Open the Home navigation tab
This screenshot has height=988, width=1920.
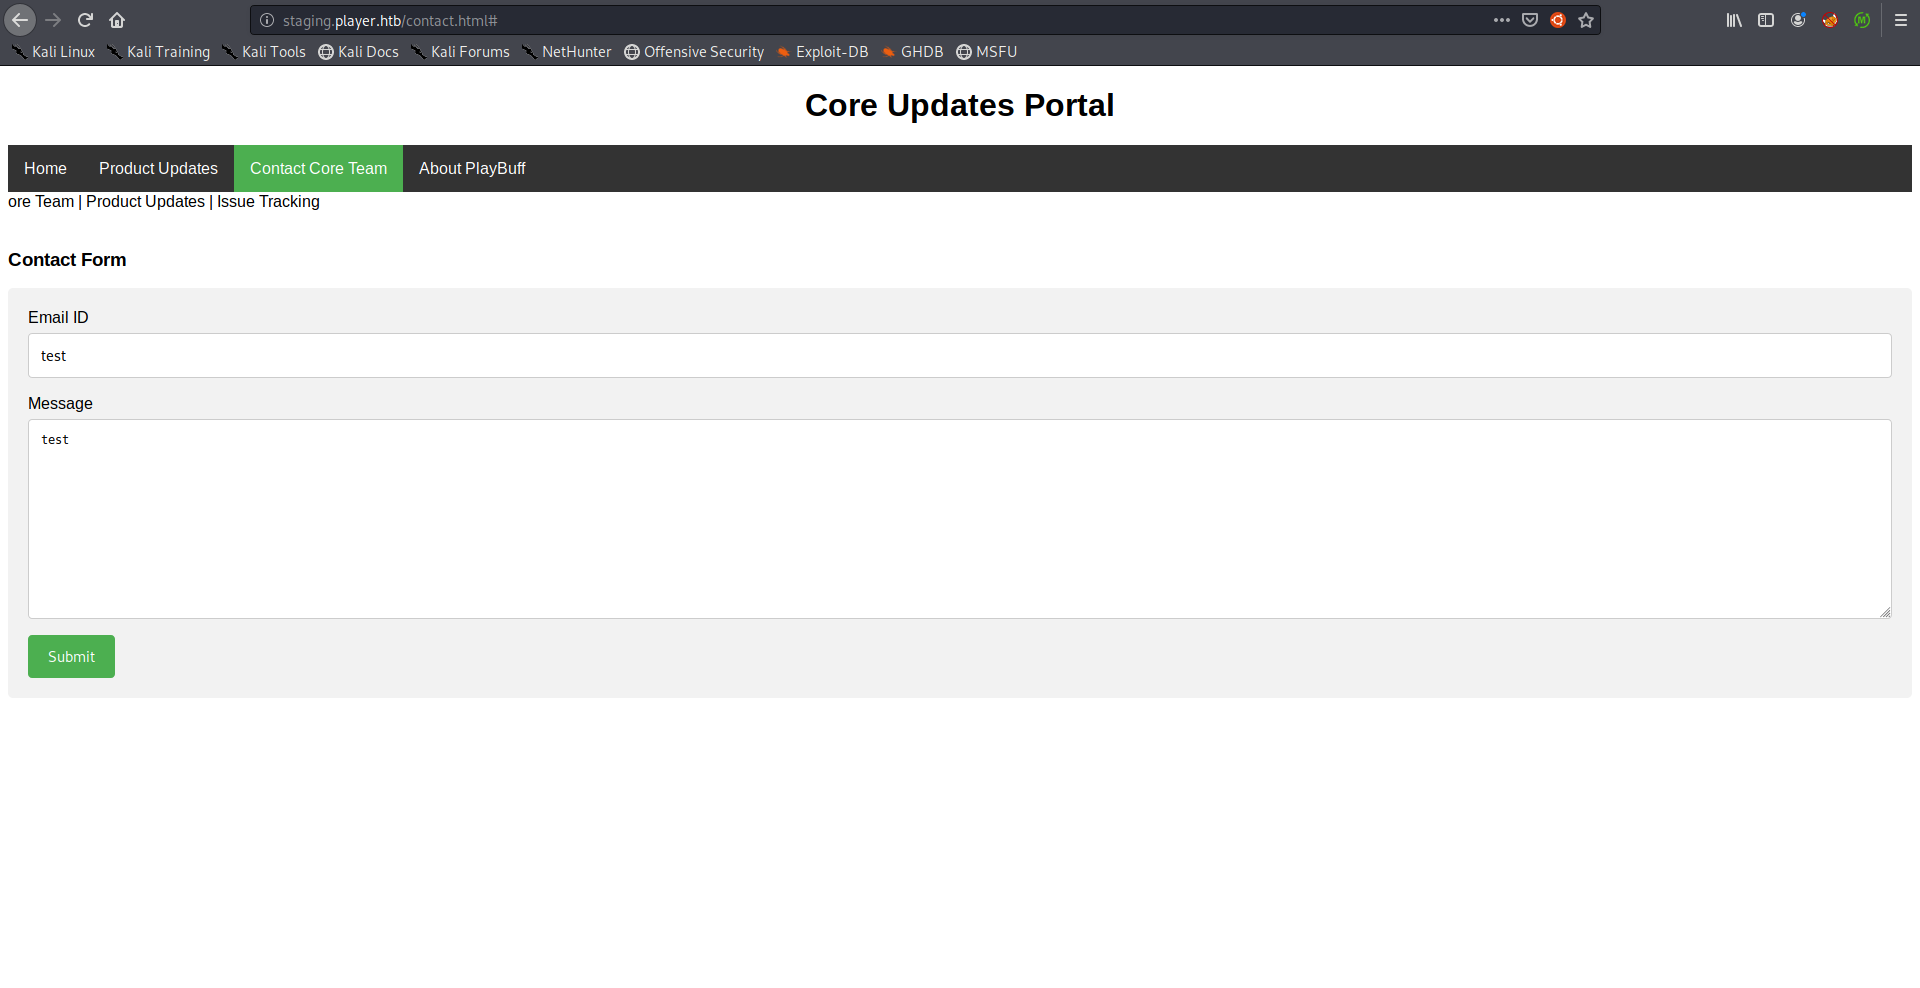[x=45, y=168]
